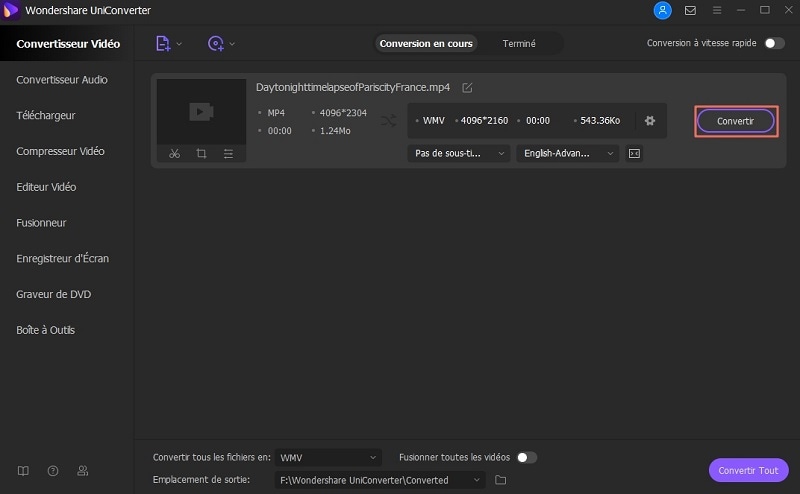Open the mail message center icon
The height and width of the screenshot is (494, 800).
[690, 10]
